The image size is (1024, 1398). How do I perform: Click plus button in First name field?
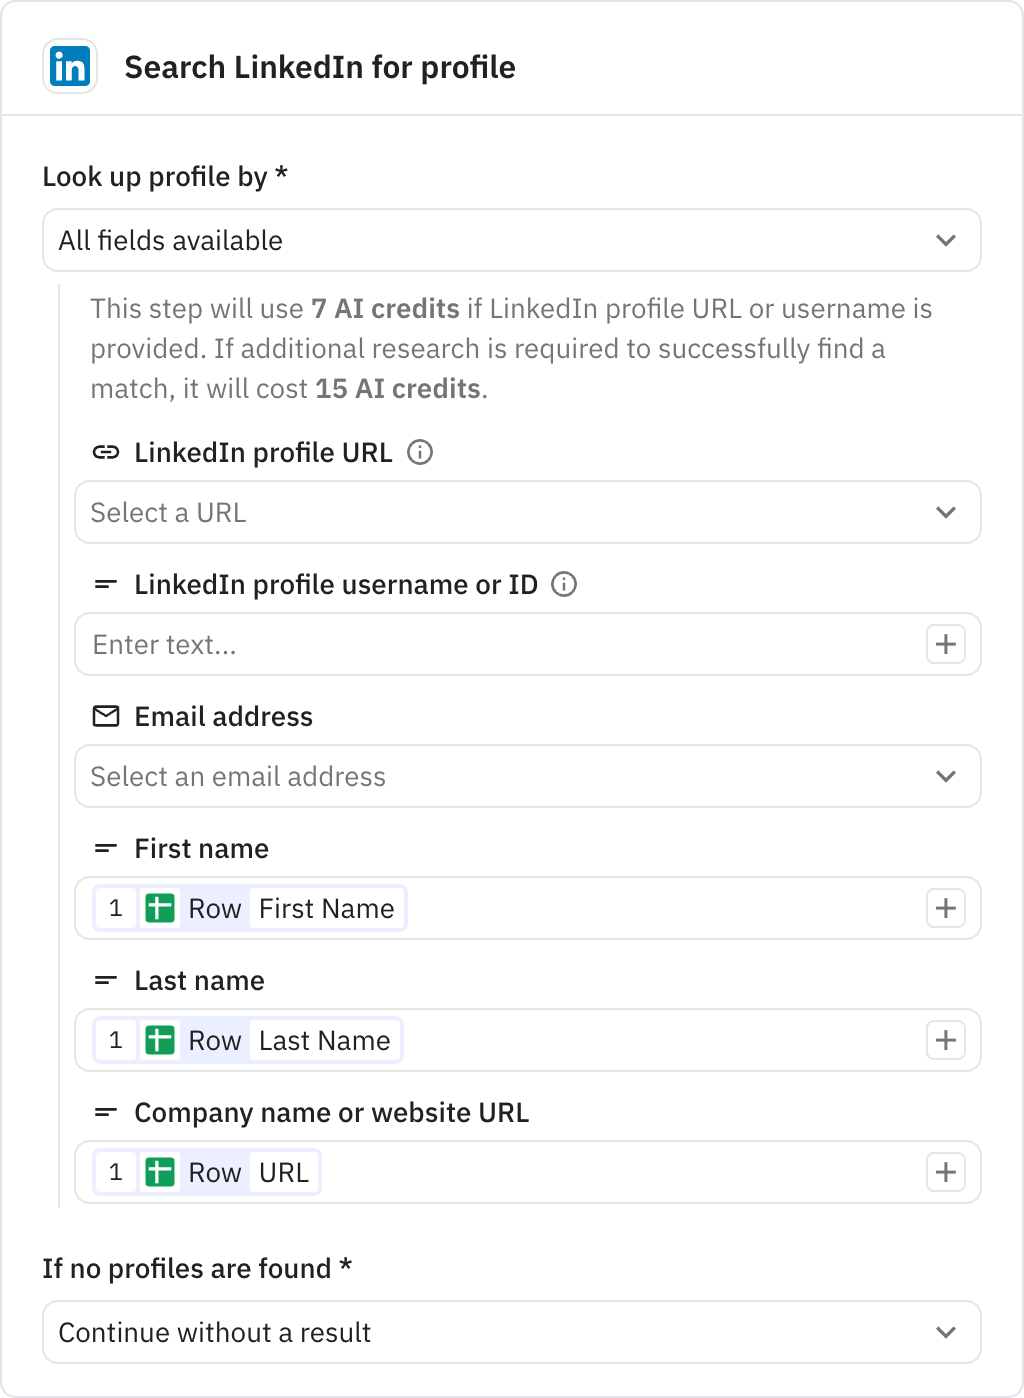tap(946, 908)
